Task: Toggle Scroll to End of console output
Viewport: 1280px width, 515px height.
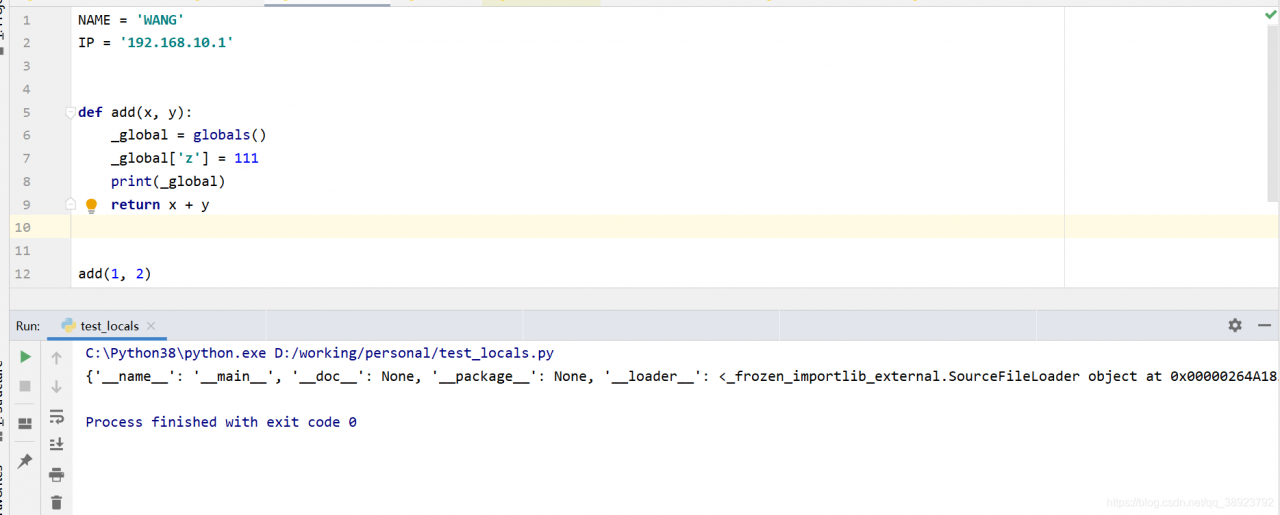Action: [57, 444]
